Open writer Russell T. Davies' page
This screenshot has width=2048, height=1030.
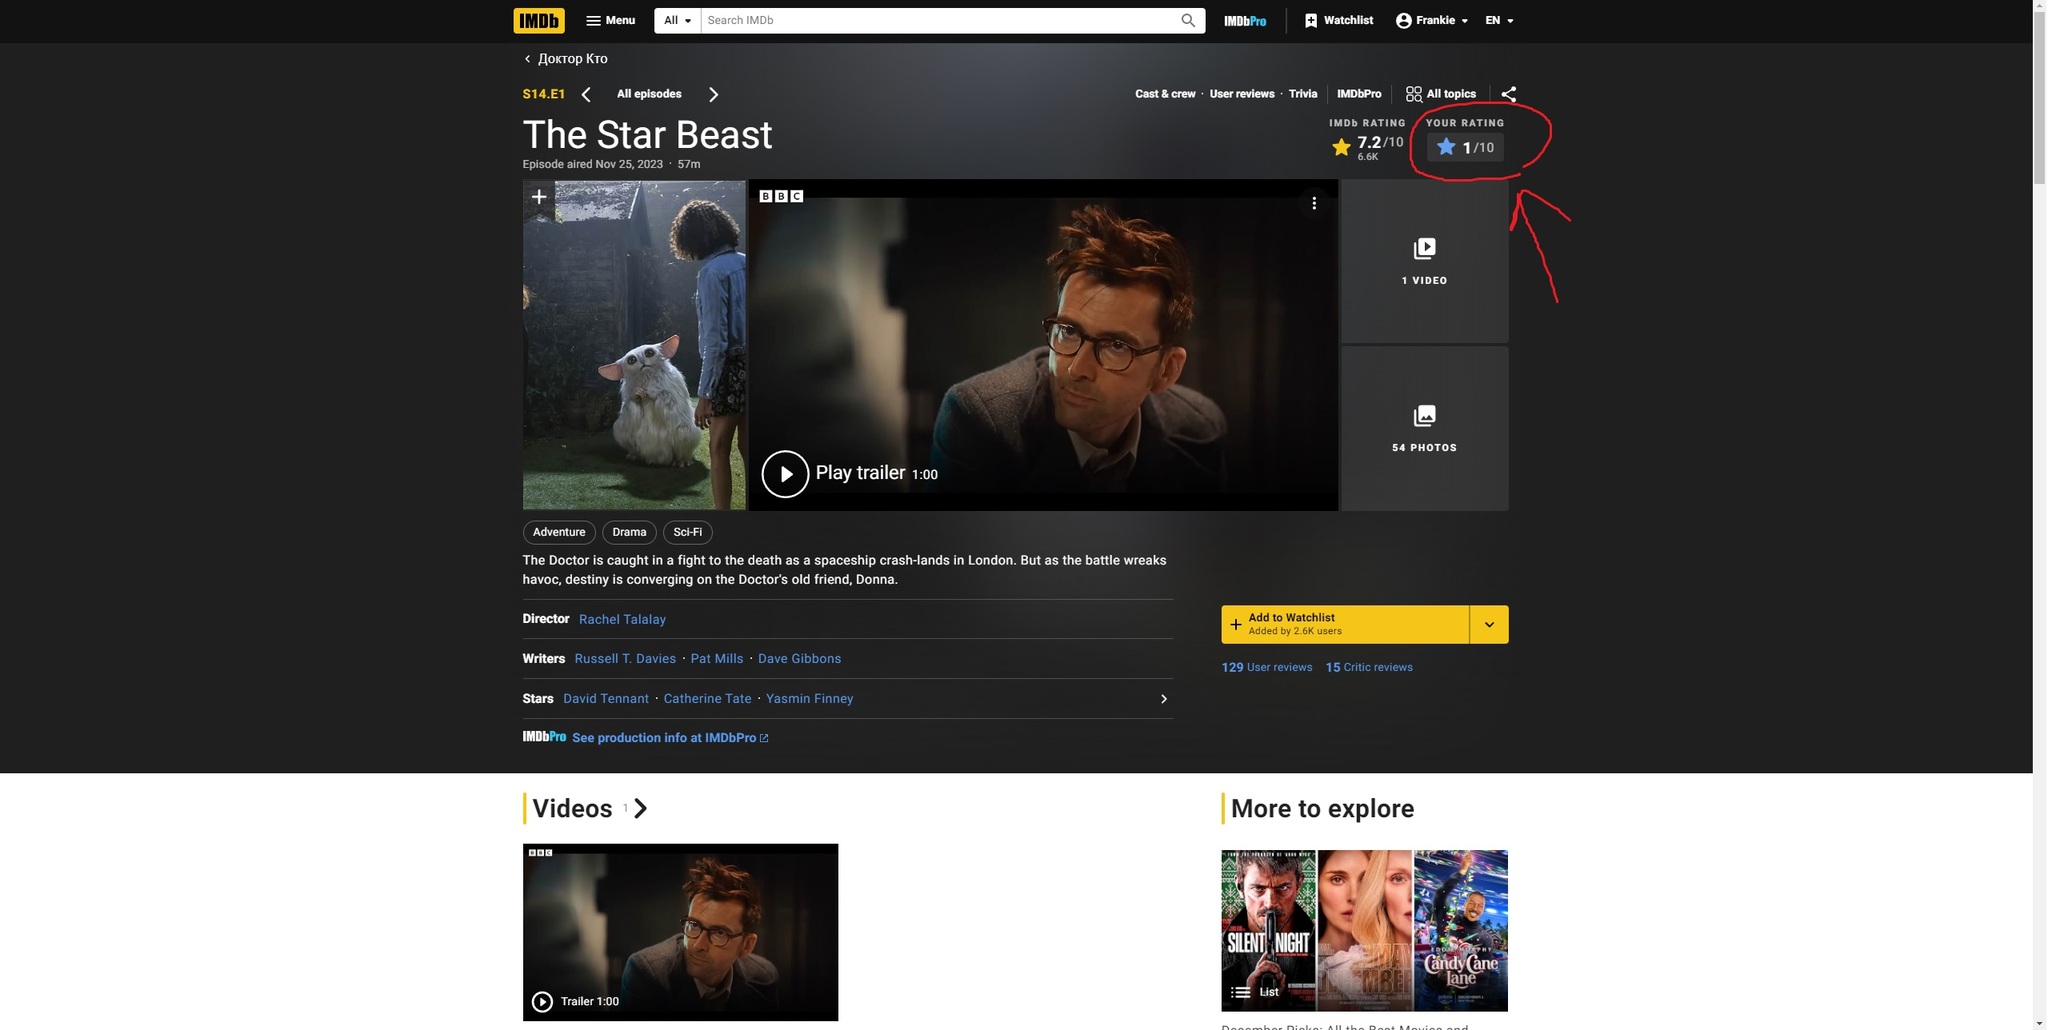tap(625, 659)
